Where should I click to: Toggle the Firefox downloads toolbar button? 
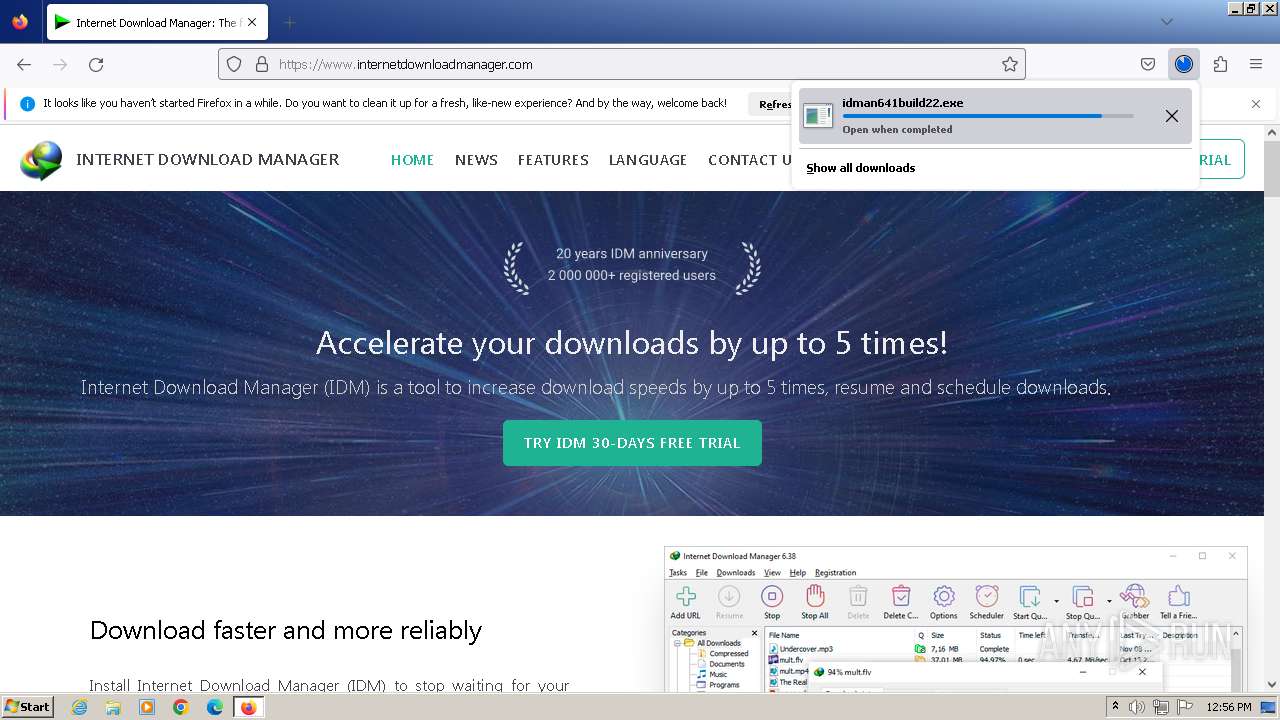[1184, 64]
